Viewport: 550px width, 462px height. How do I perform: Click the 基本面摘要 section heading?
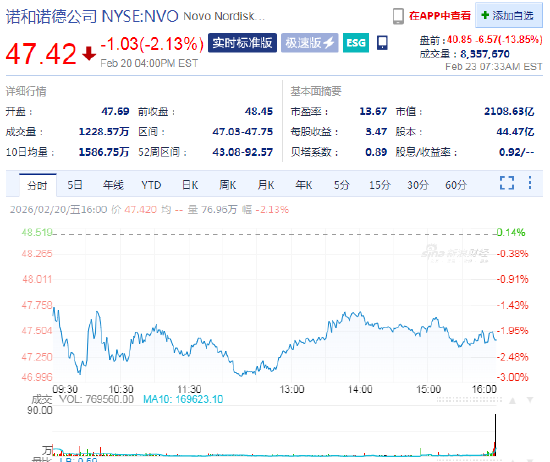click(x=316, y=92)
